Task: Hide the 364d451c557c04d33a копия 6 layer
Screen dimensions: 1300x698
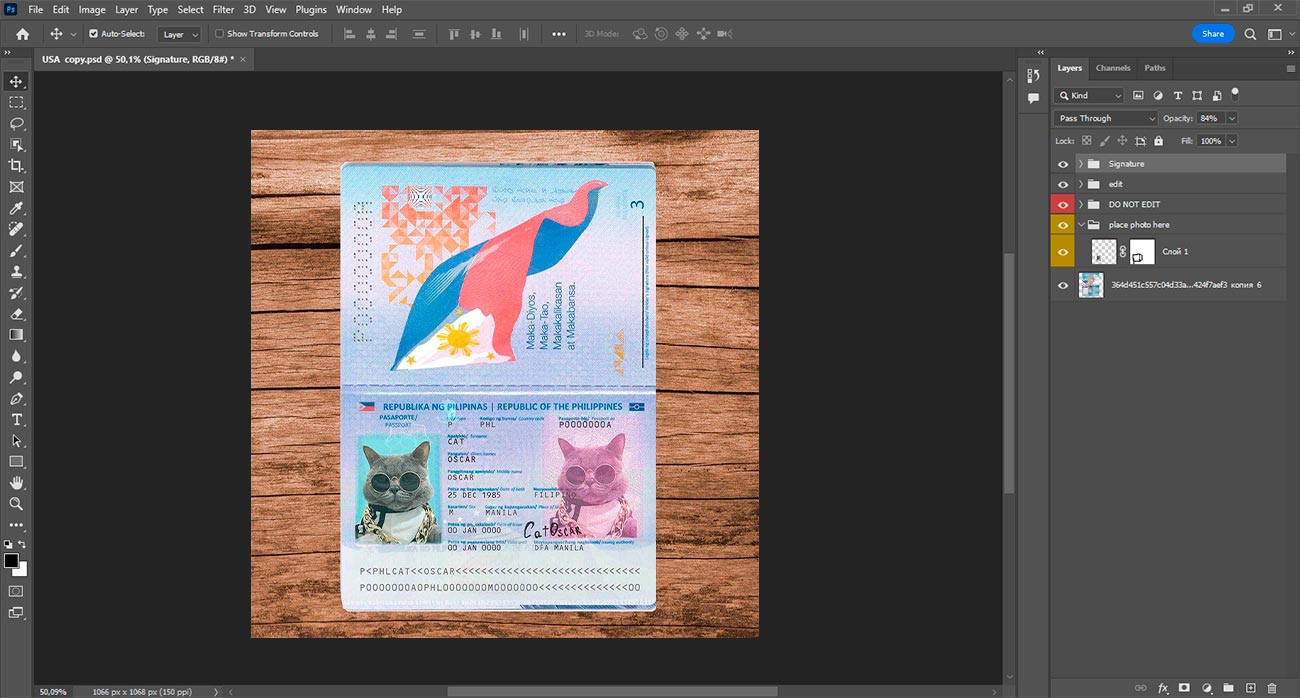Action: tap(1063, 285)
